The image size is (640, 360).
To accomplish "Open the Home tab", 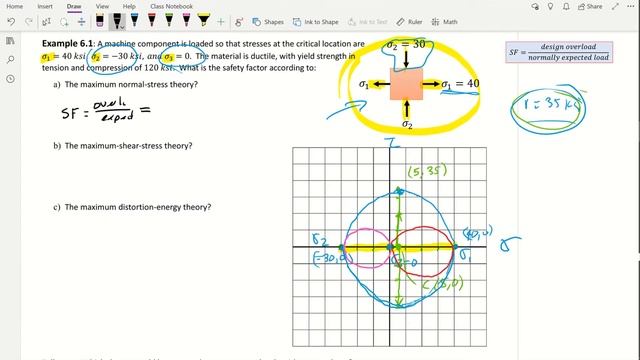I will click(x=15, y=7).
